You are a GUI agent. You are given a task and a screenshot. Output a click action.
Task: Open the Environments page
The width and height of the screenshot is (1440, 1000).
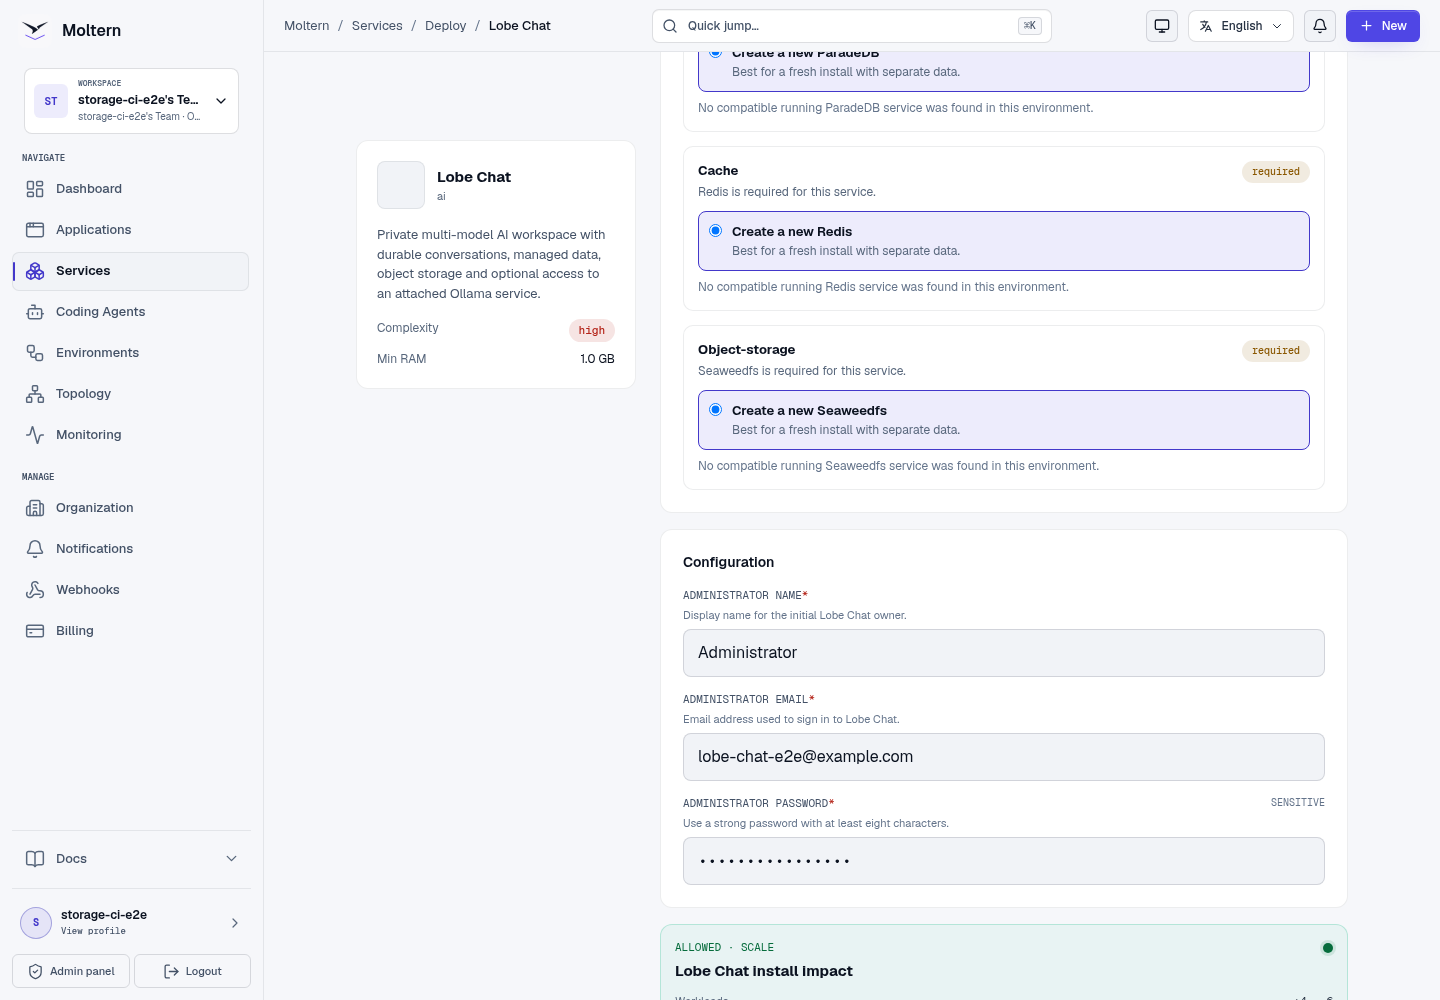(131, 353)
